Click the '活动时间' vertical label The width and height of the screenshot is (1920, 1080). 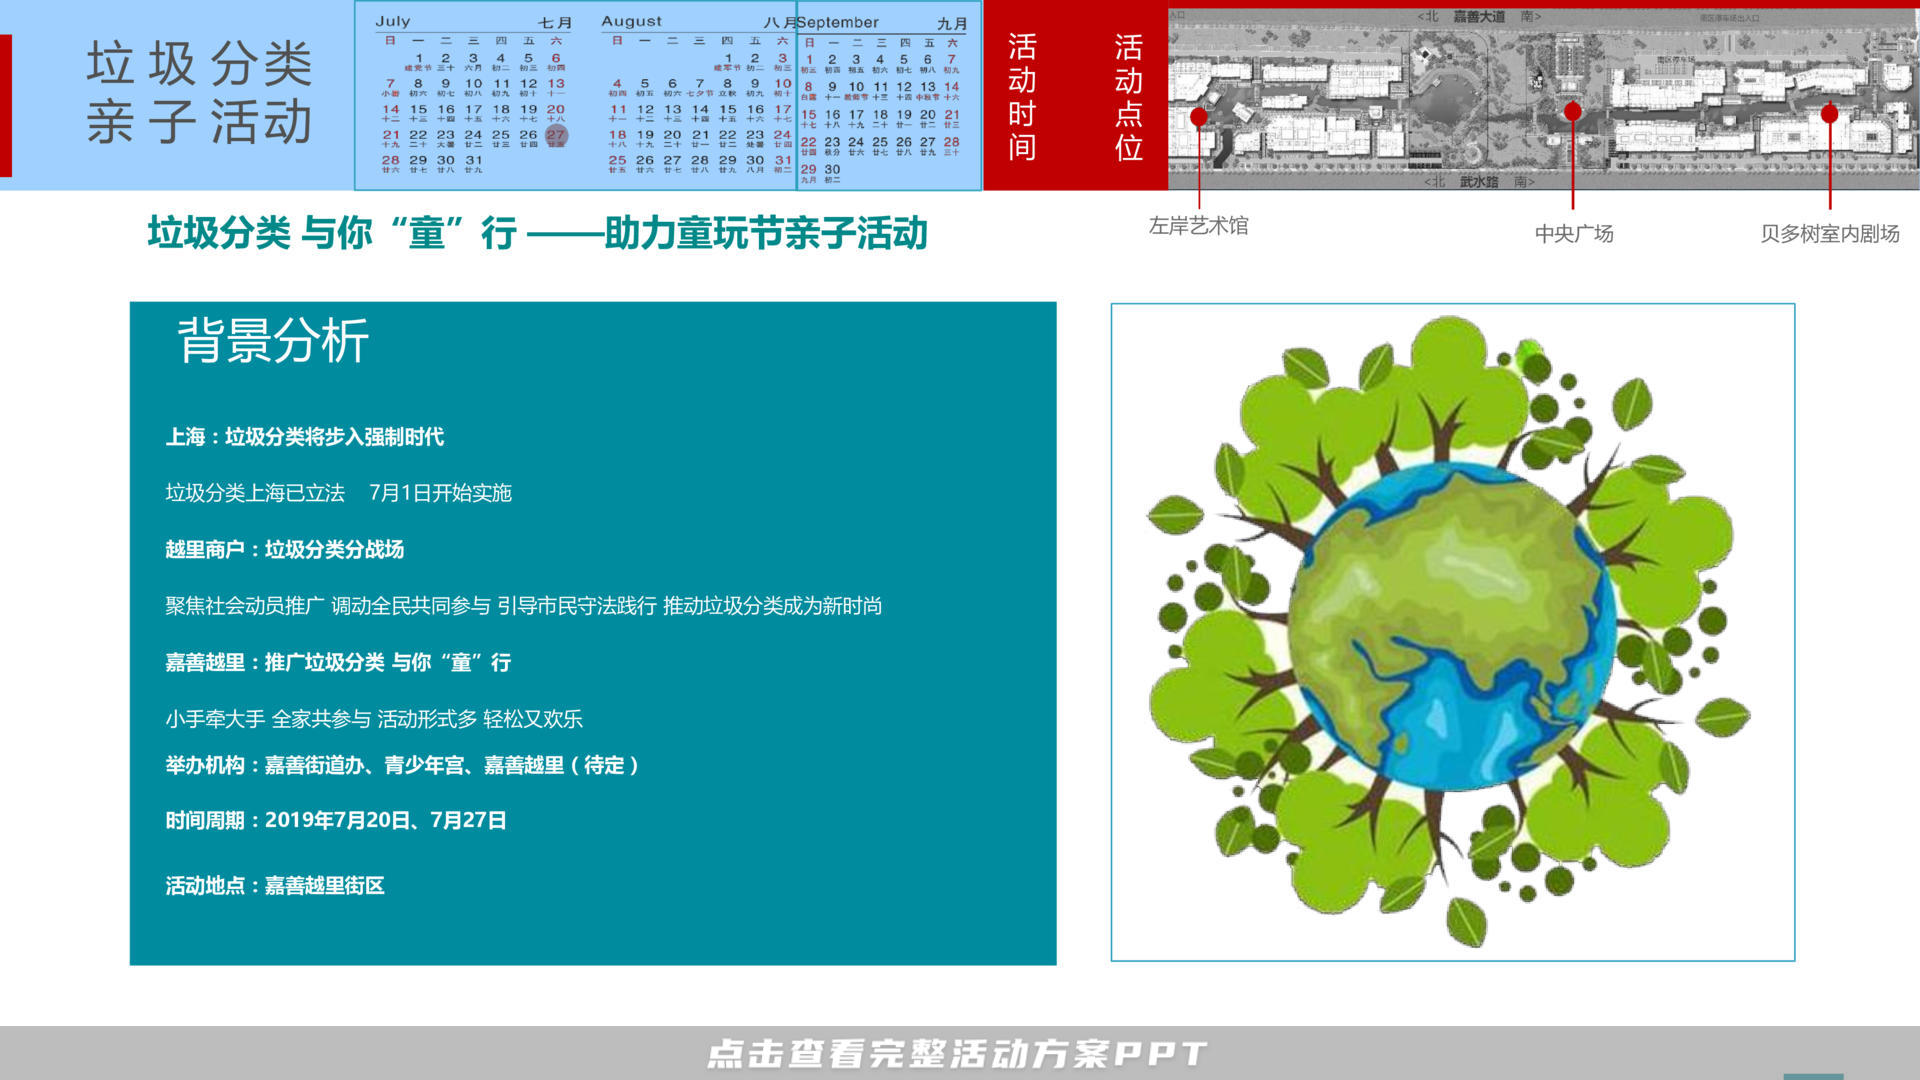click(1022, 97)
